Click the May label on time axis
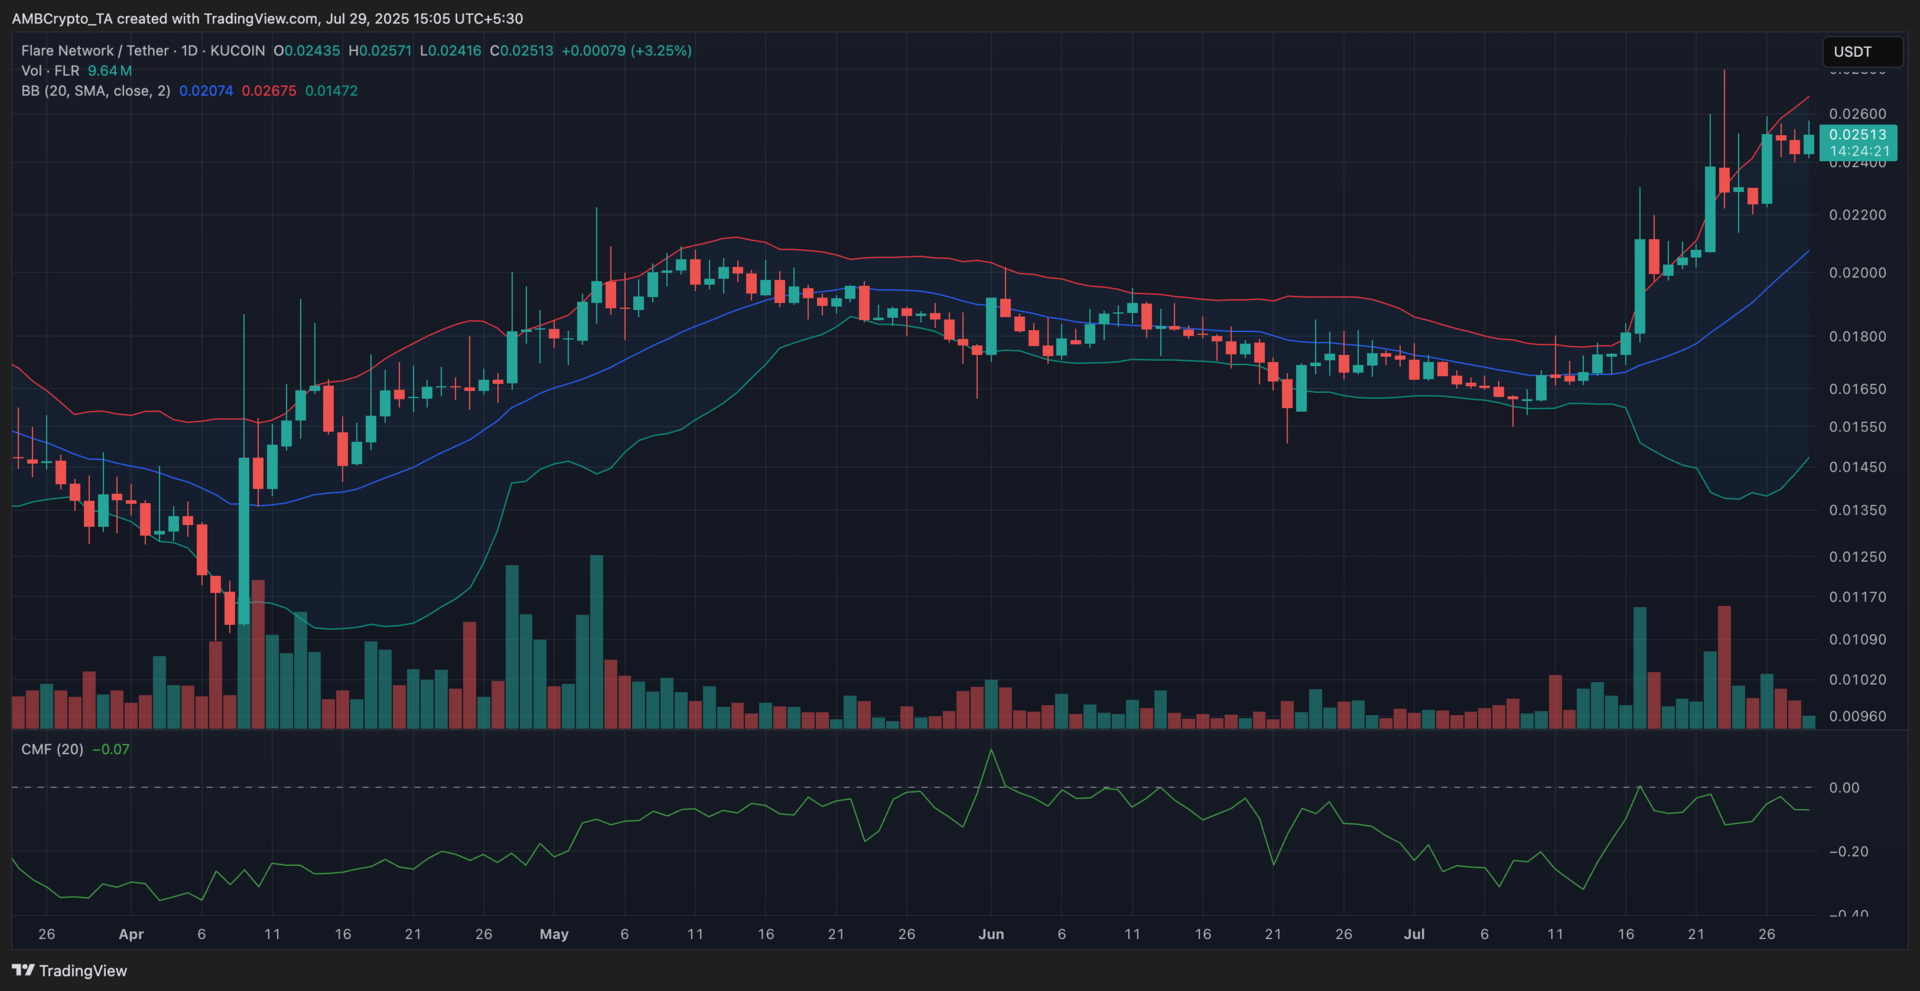The image size is (1920, 991). (x=554, y=934)
